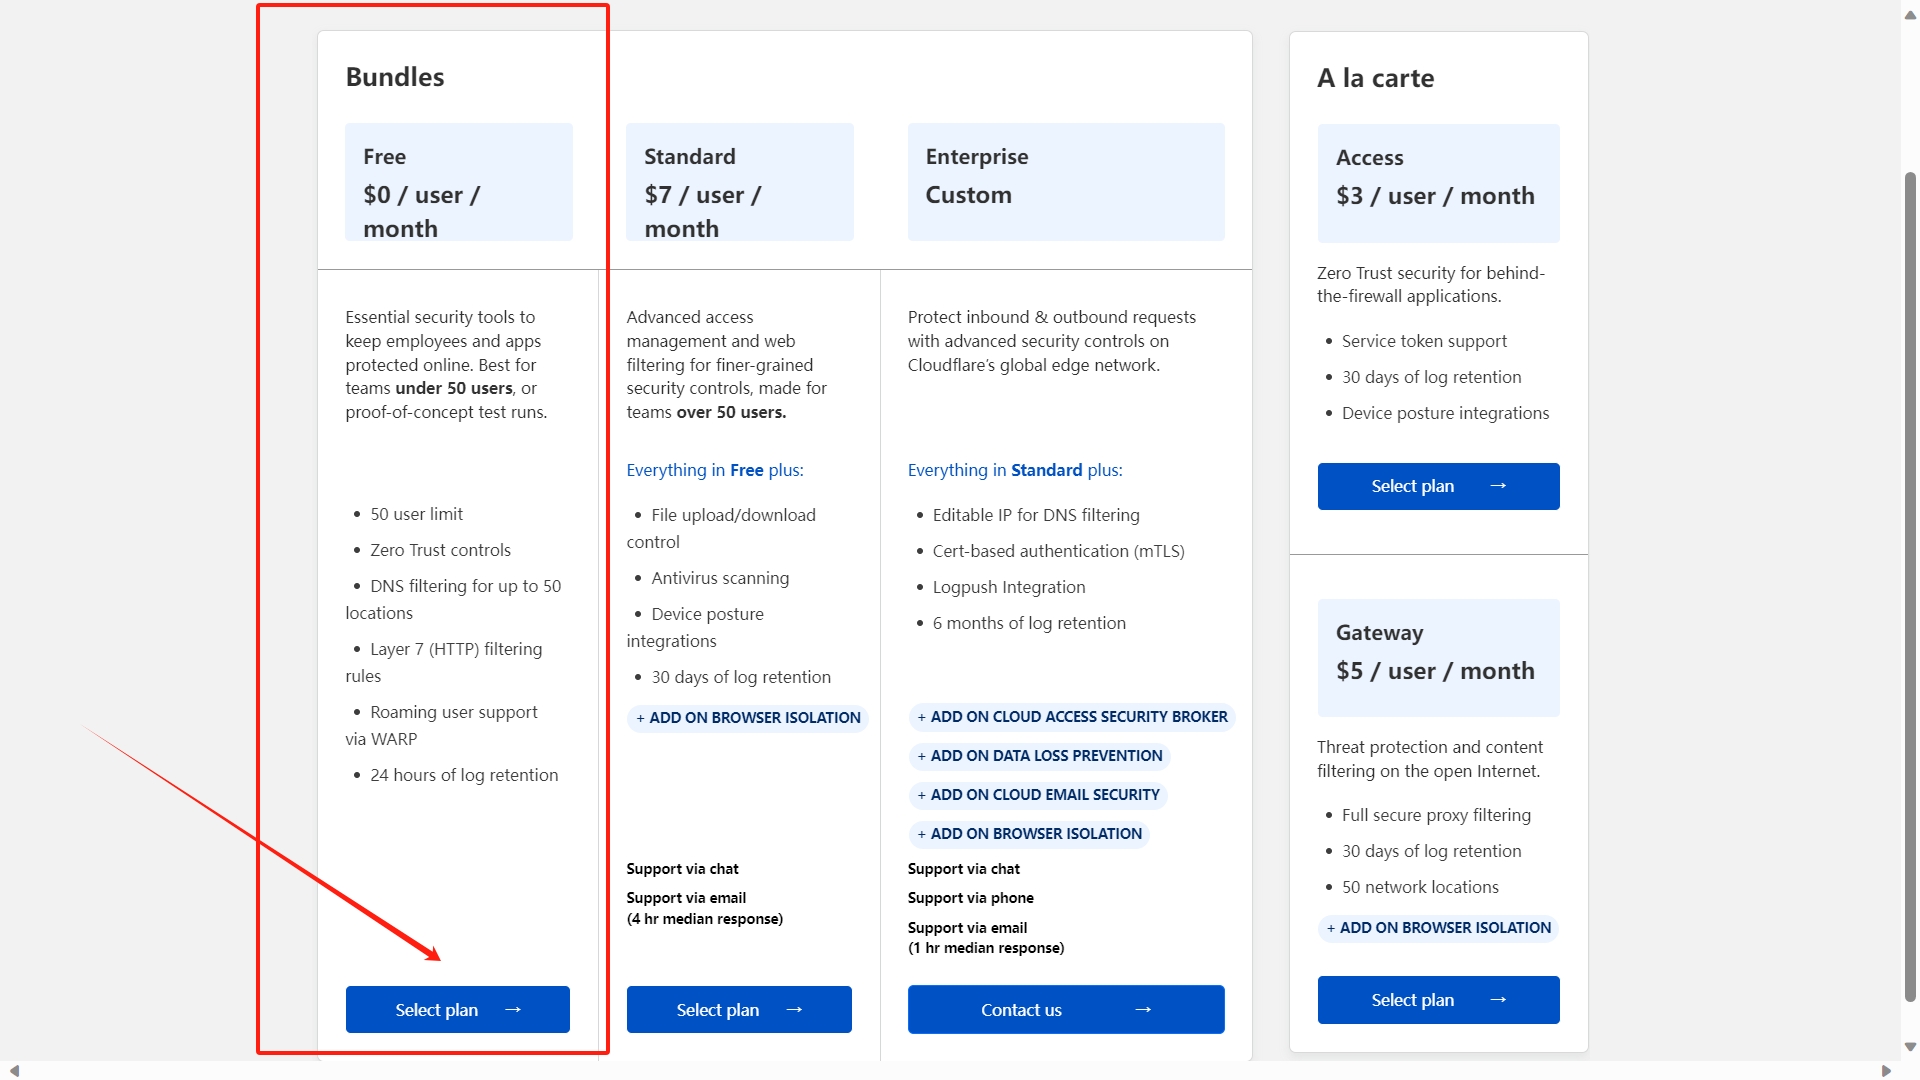Image resolution: width=1920 pixels, height=1080 pixels.
Task: Click arrow icon on Contact us button
Action: 1143,1010
